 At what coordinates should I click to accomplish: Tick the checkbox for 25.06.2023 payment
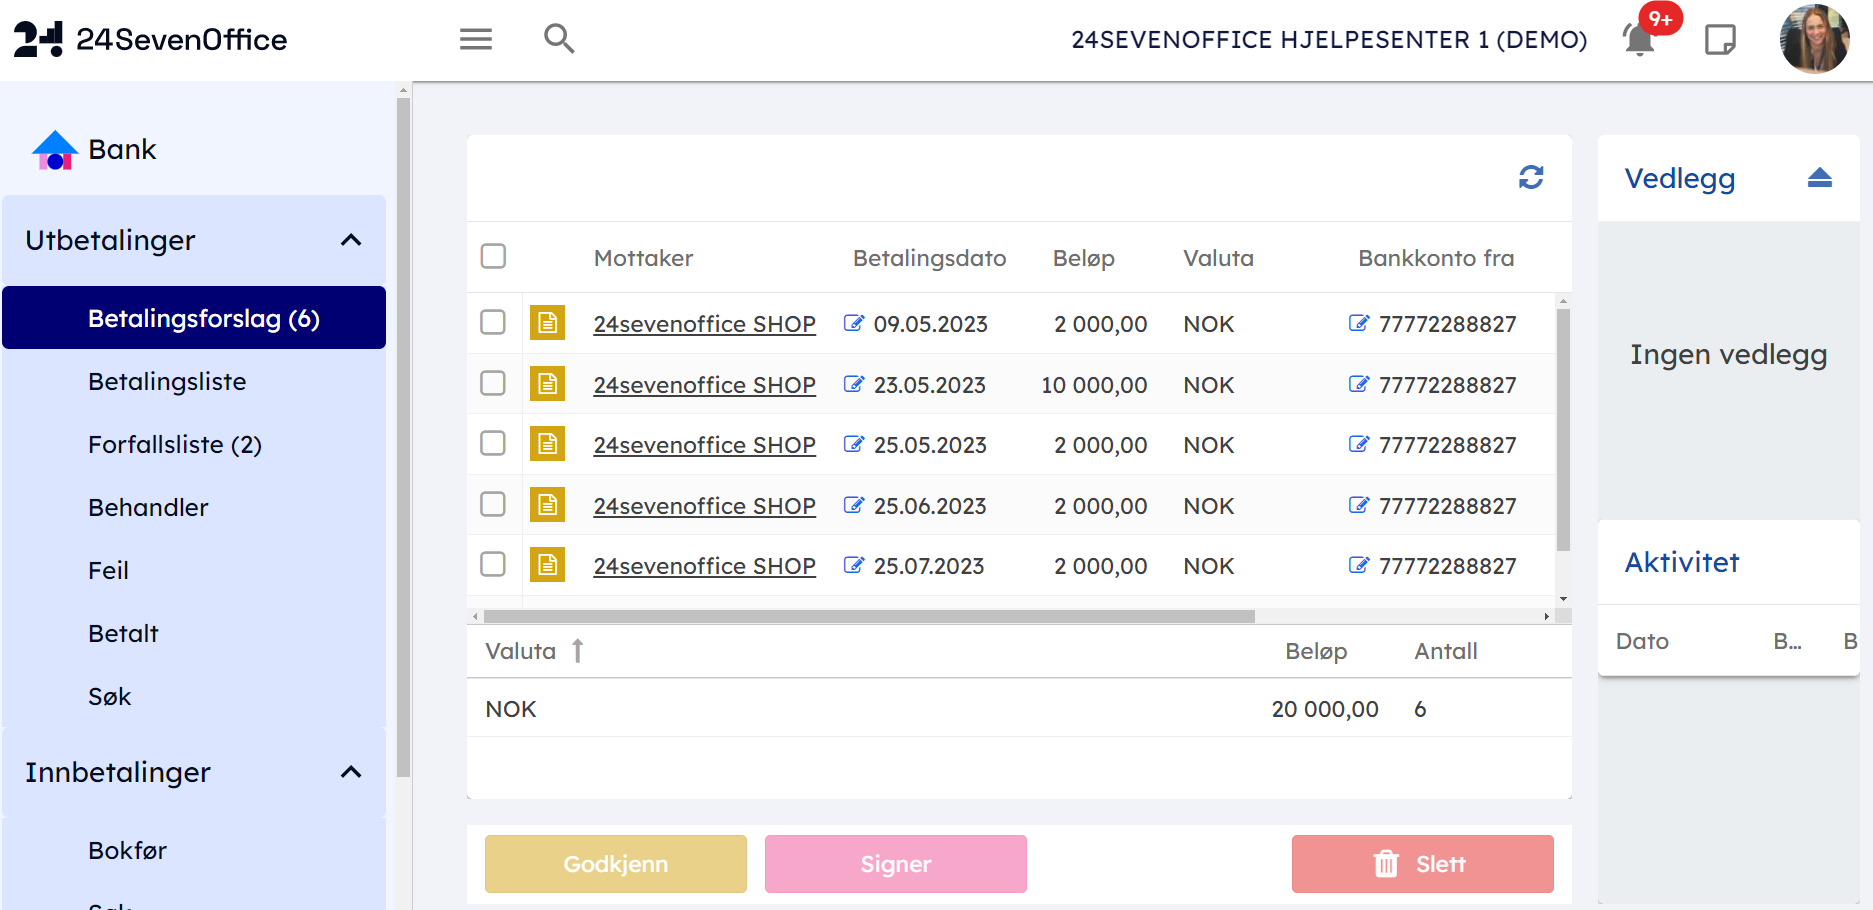click(493, 504)
